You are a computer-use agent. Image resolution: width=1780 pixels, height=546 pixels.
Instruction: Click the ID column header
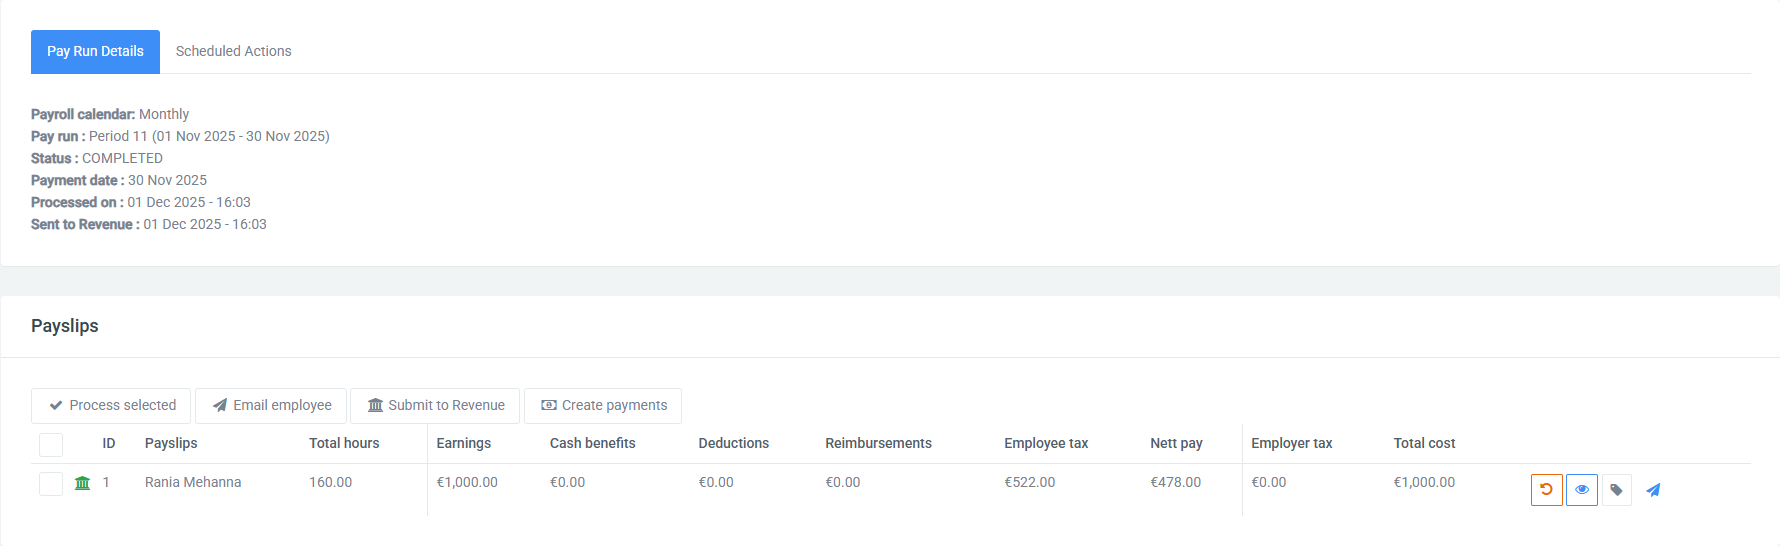click(108, 443)
